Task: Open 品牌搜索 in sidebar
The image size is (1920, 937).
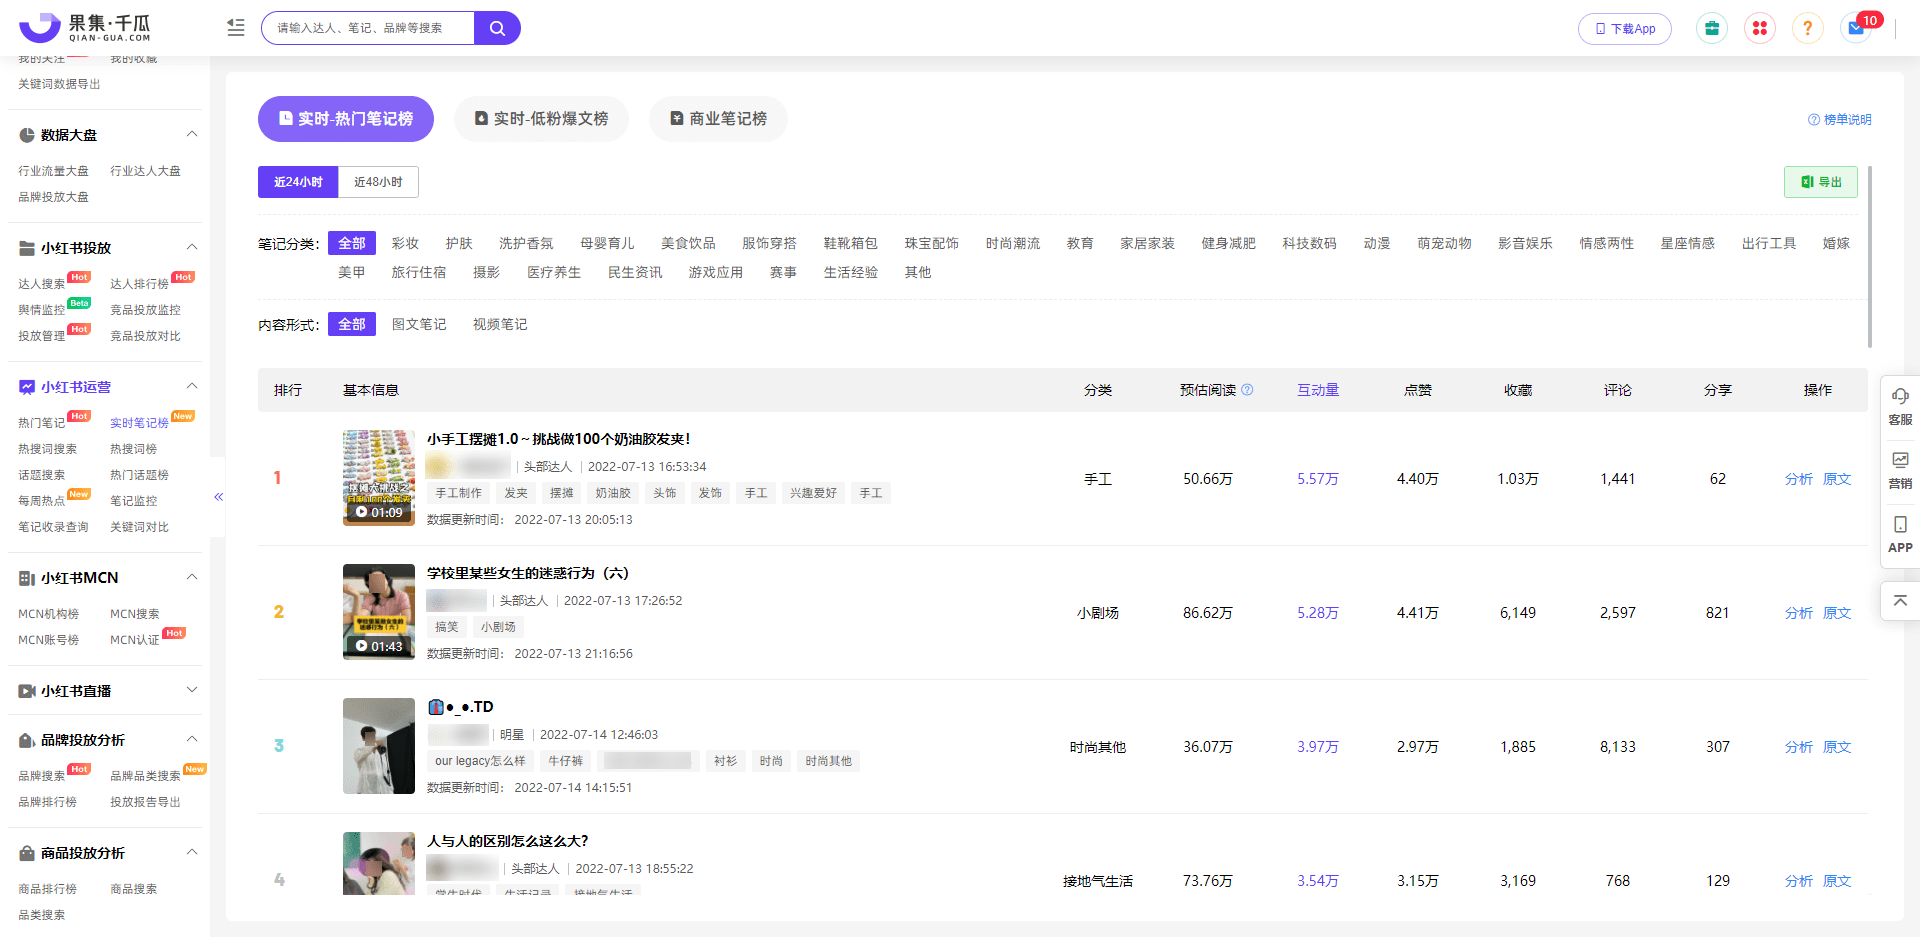Action: [x=41, y=776]
